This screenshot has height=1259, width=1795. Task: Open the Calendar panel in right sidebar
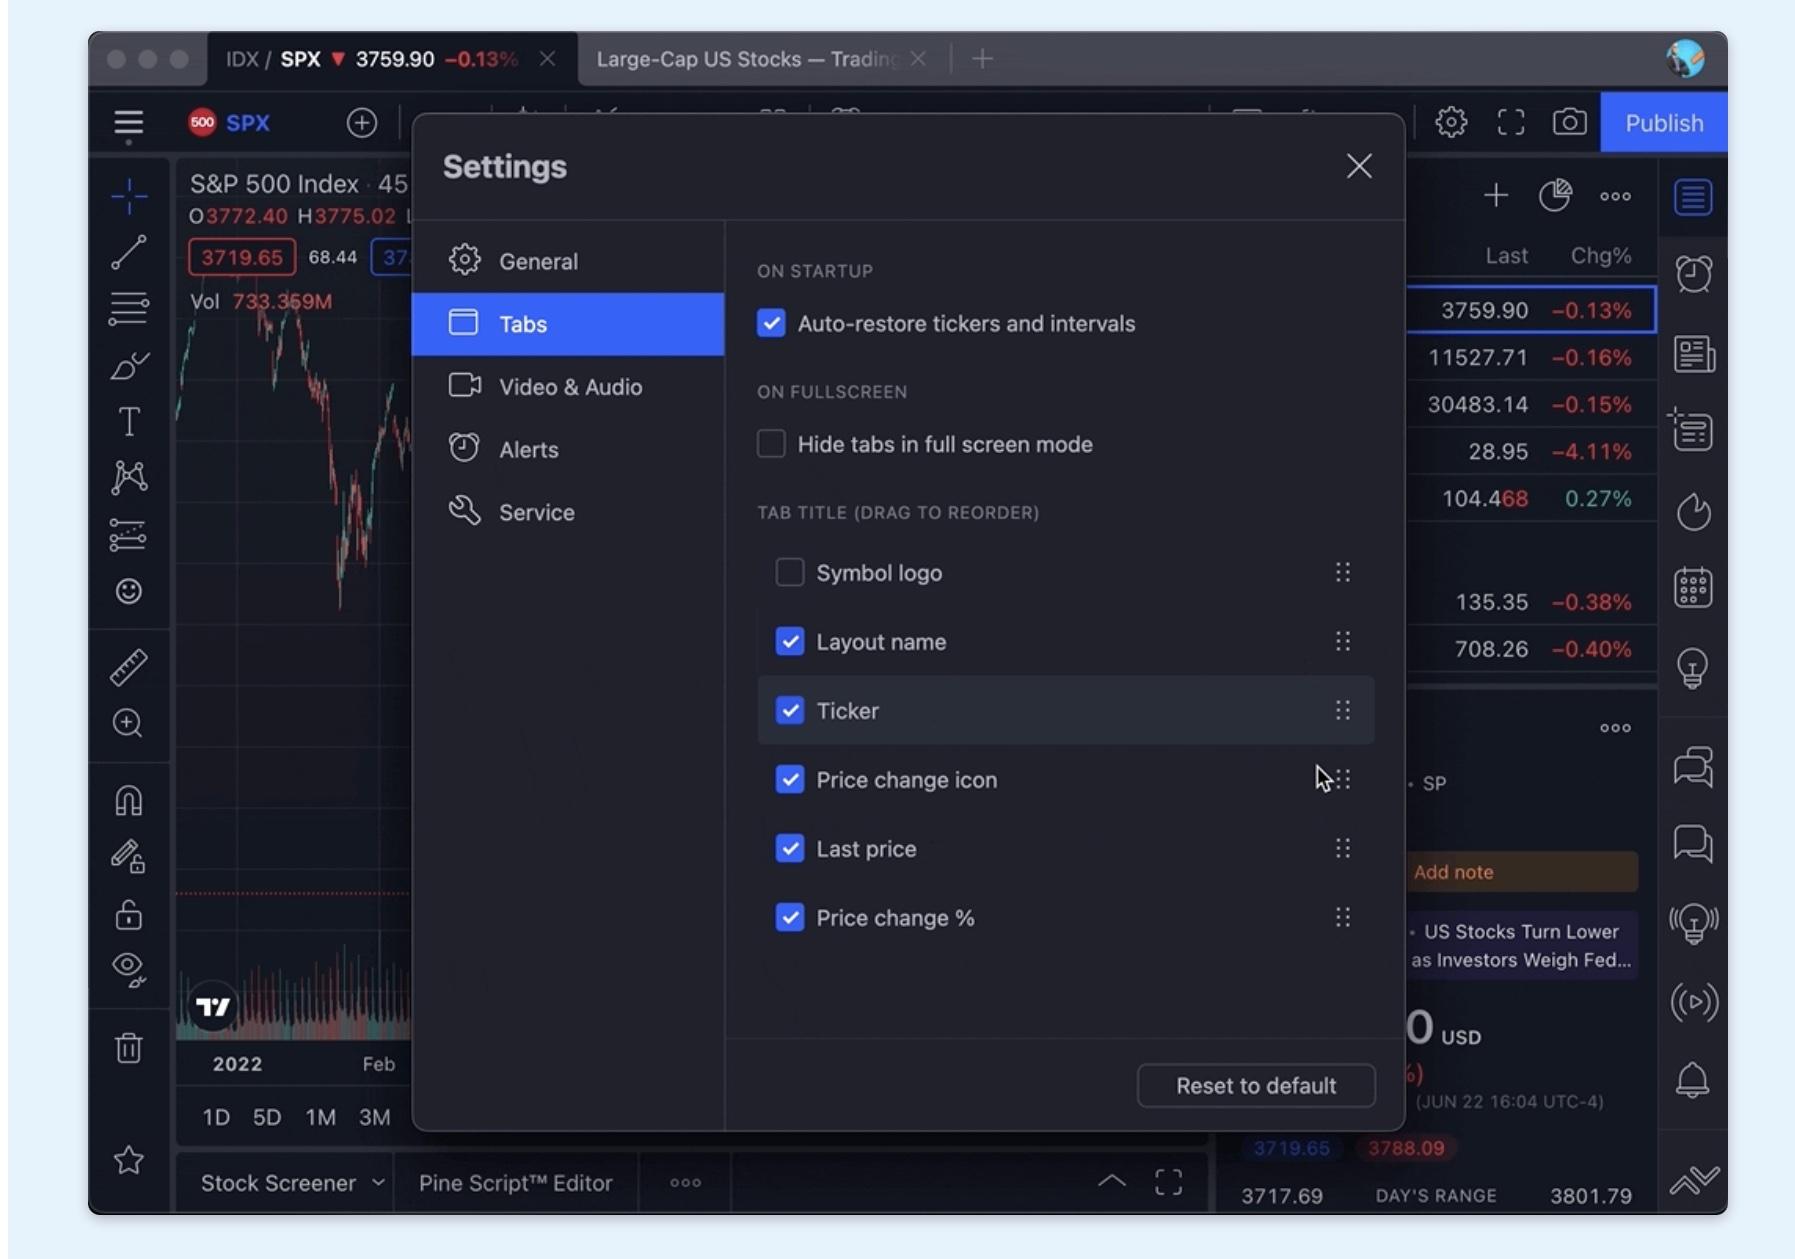[x=1692, y=587]
